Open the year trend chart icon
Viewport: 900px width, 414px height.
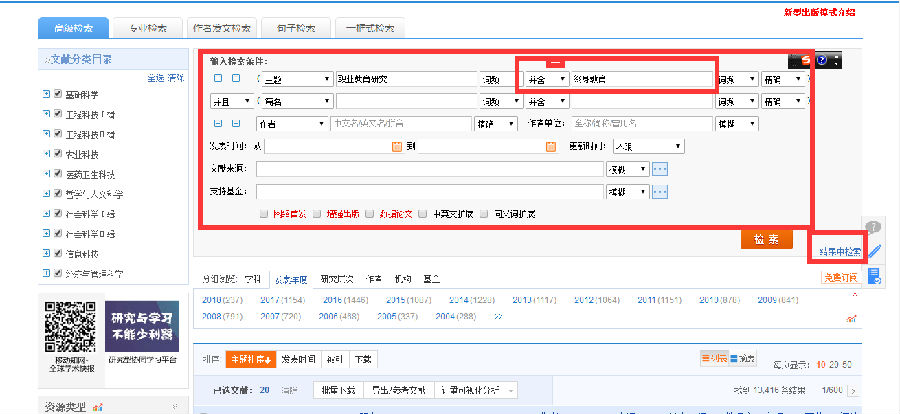click(x=852, y=318)
